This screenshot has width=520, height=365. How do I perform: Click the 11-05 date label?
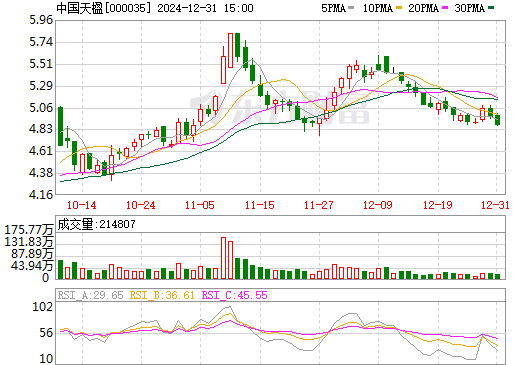pos(200,205)
